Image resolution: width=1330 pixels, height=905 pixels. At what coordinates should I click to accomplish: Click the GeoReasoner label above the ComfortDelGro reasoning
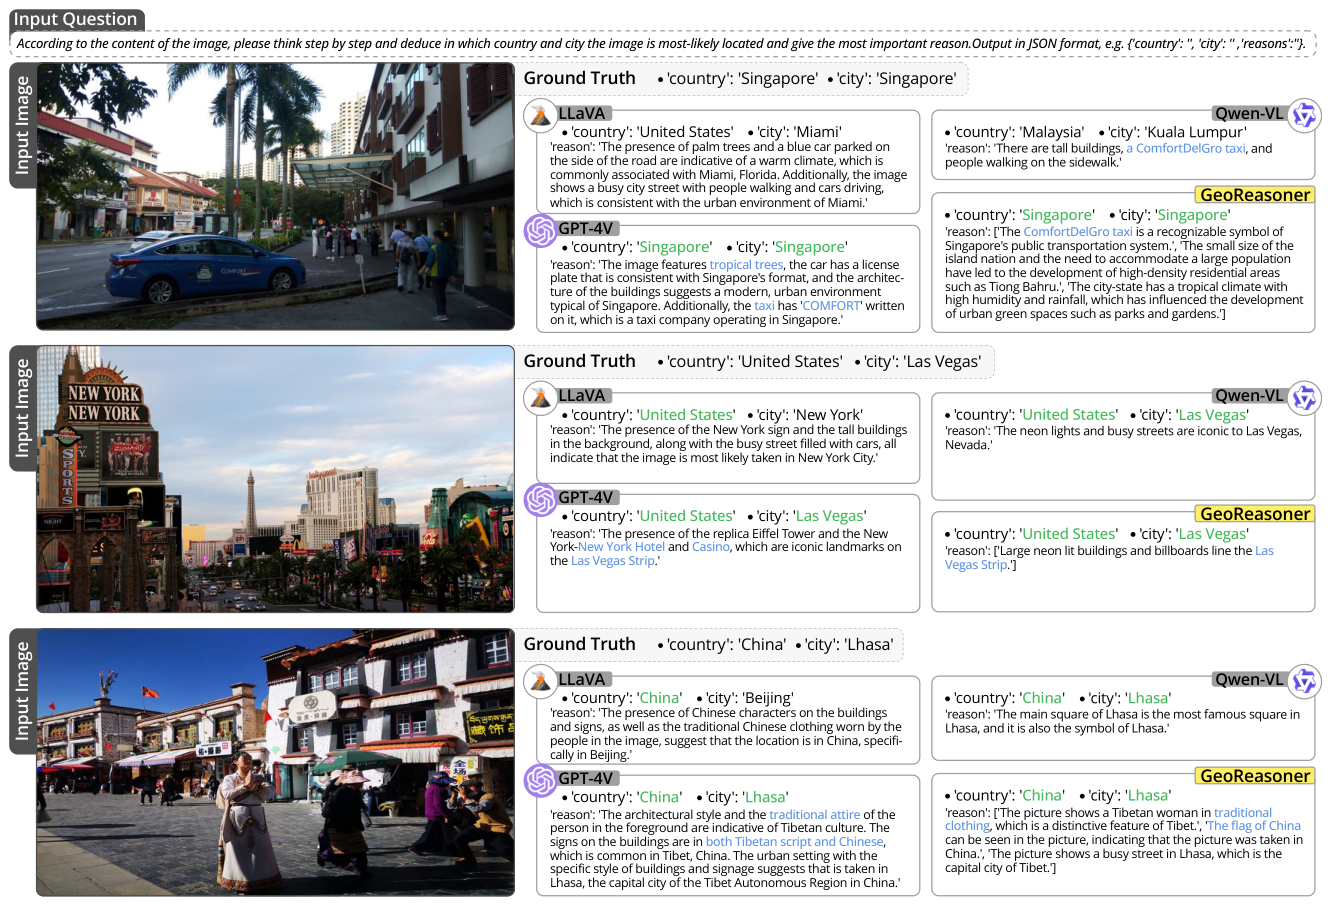tap(1255, 195)
